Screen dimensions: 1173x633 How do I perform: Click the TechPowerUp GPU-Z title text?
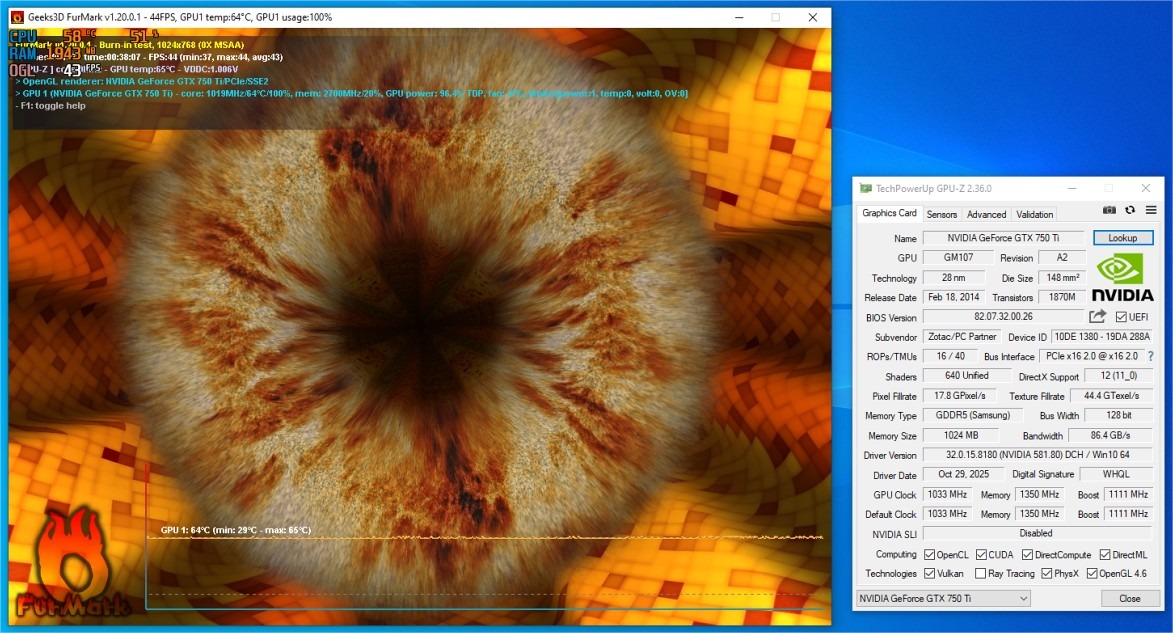point(934,189)
